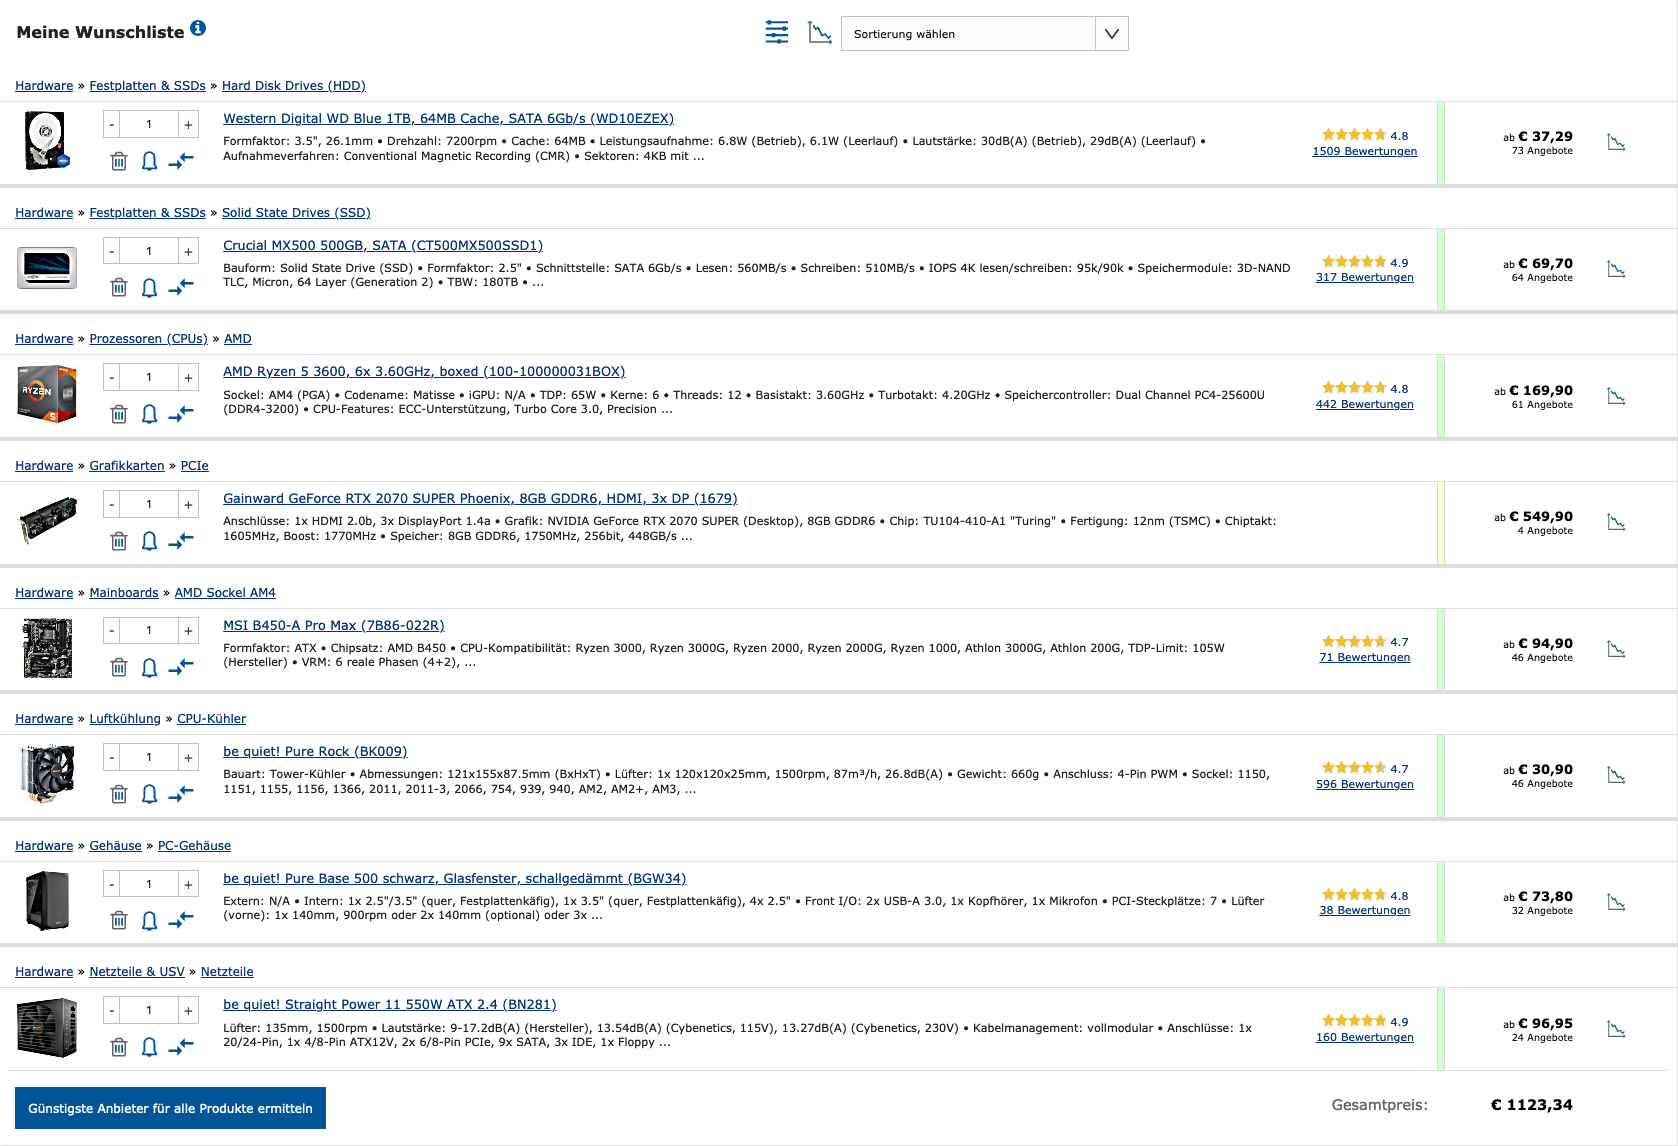Go to Prozessoren (CPUs) category
This screenshot has width=1678, height=1146.
tap(148, 339)
